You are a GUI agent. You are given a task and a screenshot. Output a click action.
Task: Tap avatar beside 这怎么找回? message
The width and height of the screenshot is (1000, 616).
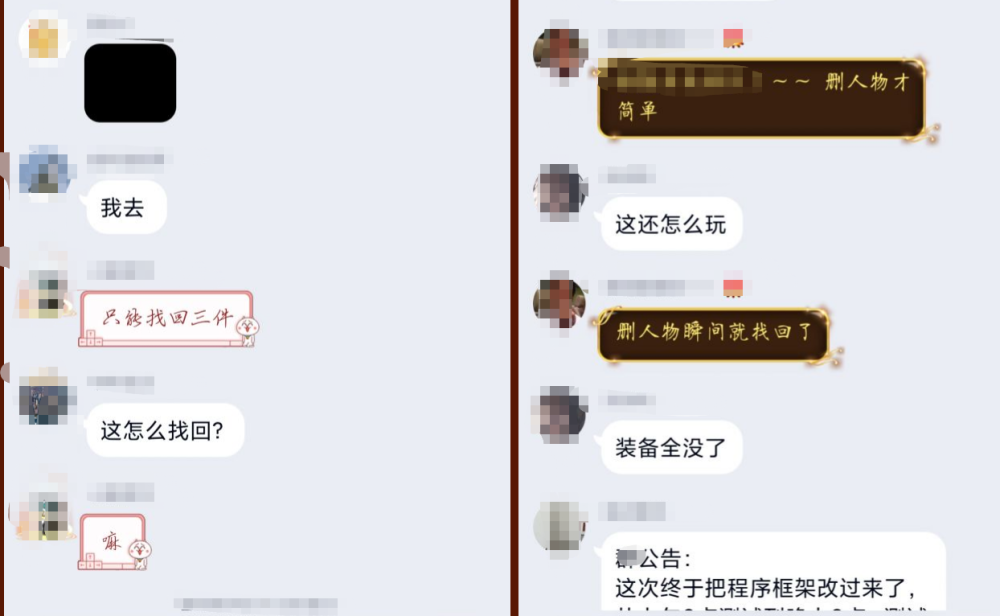point(44,395)
